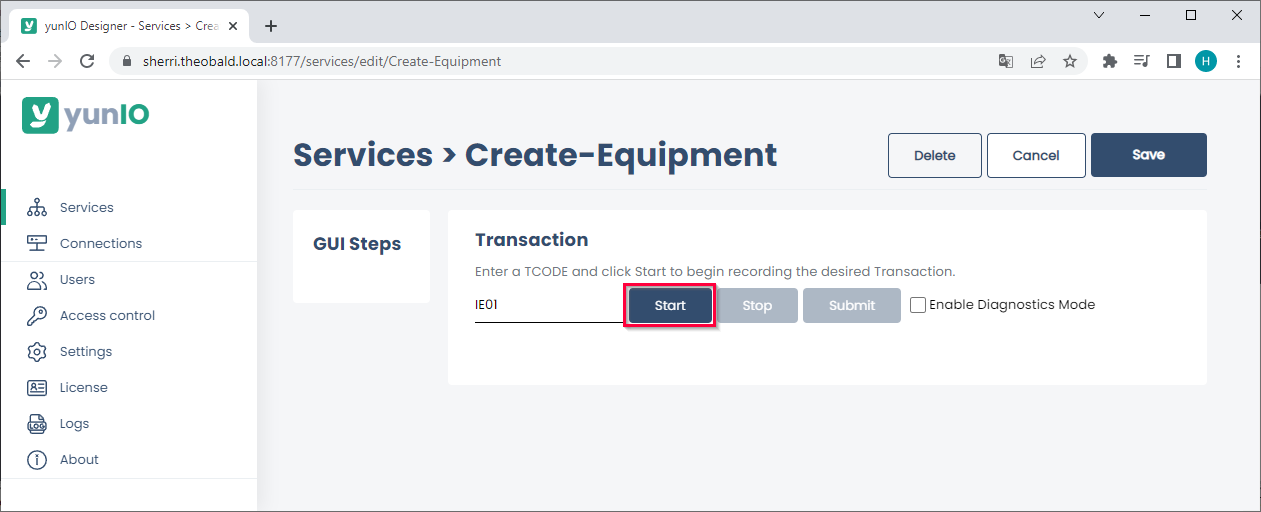
Task: Click the Cancel button
Action: (x=1036, y=155)
